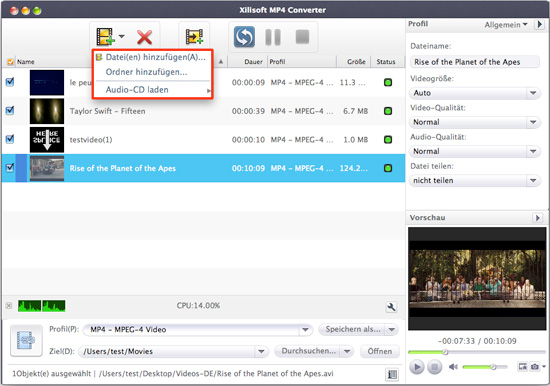Stop the preview playback
The width and height of the screenshot is (550, 386).
434,367
